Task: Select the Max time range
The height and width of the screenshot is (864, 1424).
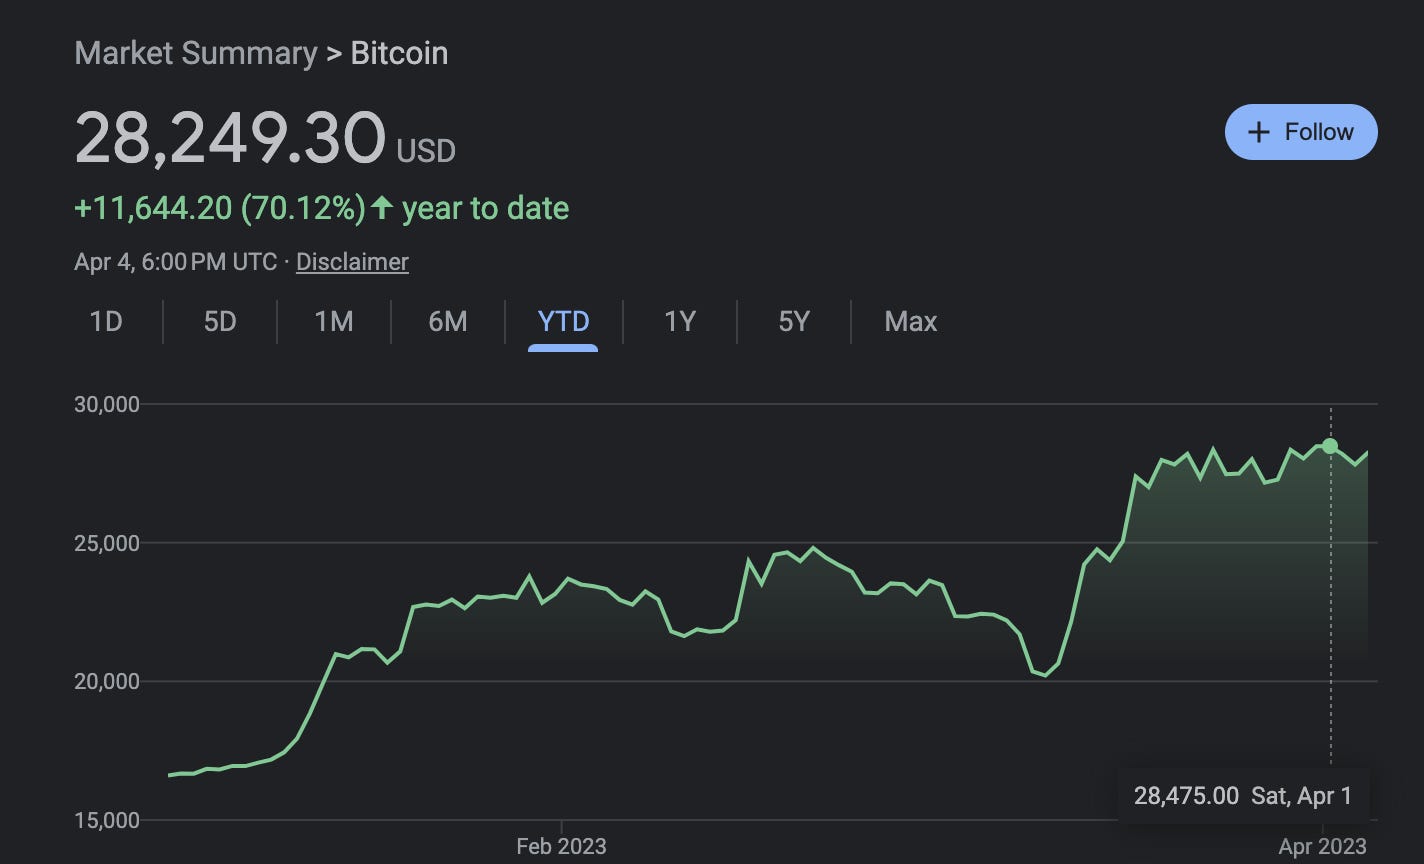Action: coord(910,321)
